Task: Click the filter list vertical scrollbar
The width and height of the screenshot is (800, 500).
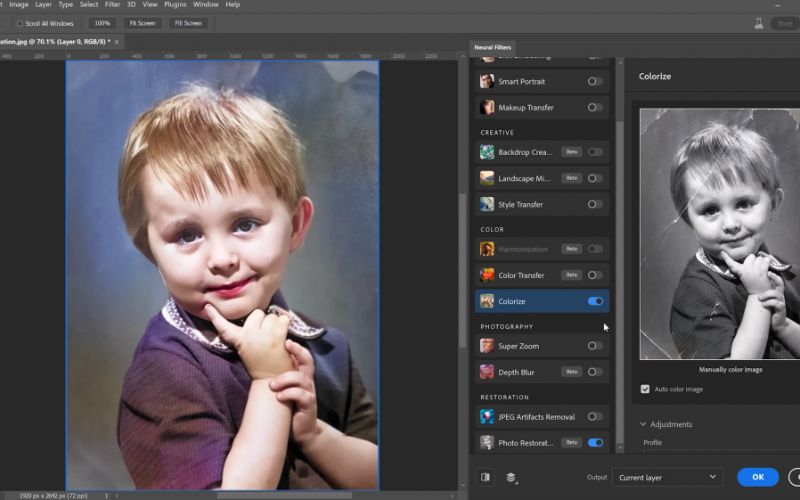Action: (620, 281)
